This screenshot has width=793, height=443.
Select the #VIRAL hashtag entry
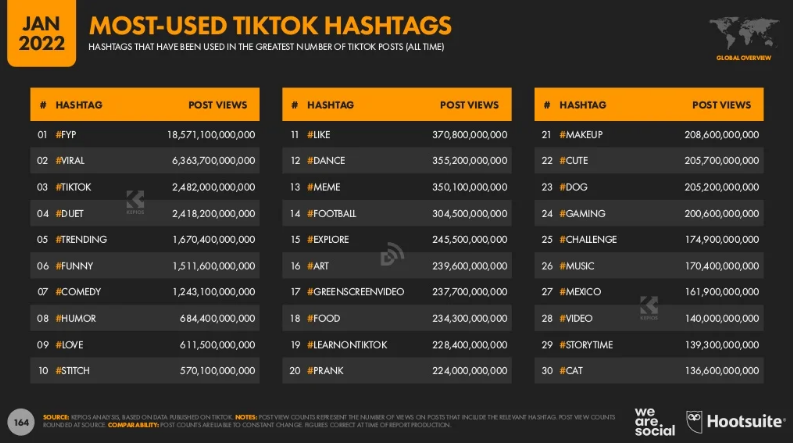[70, 160]
